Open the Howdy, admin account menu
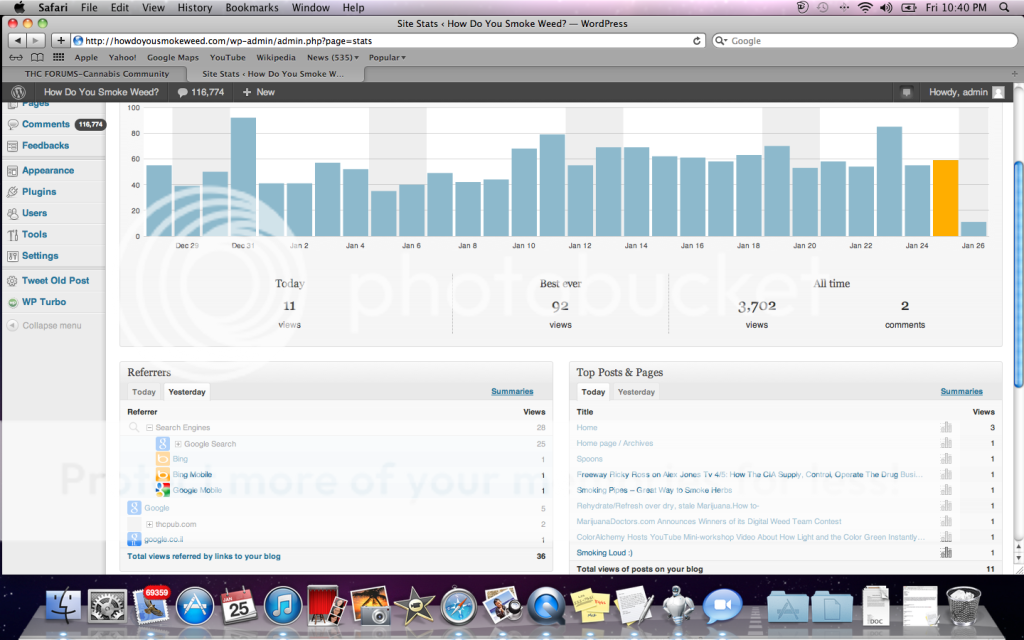The image size is (1024, 640). (966, 92)
